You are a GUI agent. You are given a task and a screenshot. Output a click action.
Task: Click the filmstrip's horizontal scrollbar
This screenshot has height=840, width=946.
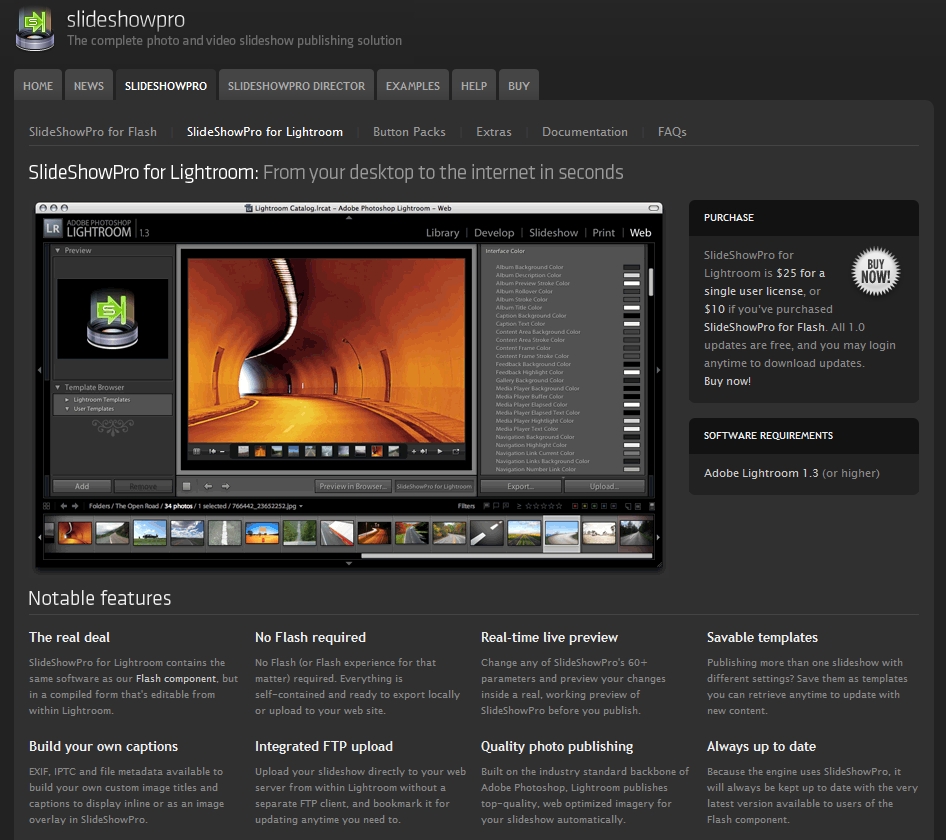tap(506, 556)
